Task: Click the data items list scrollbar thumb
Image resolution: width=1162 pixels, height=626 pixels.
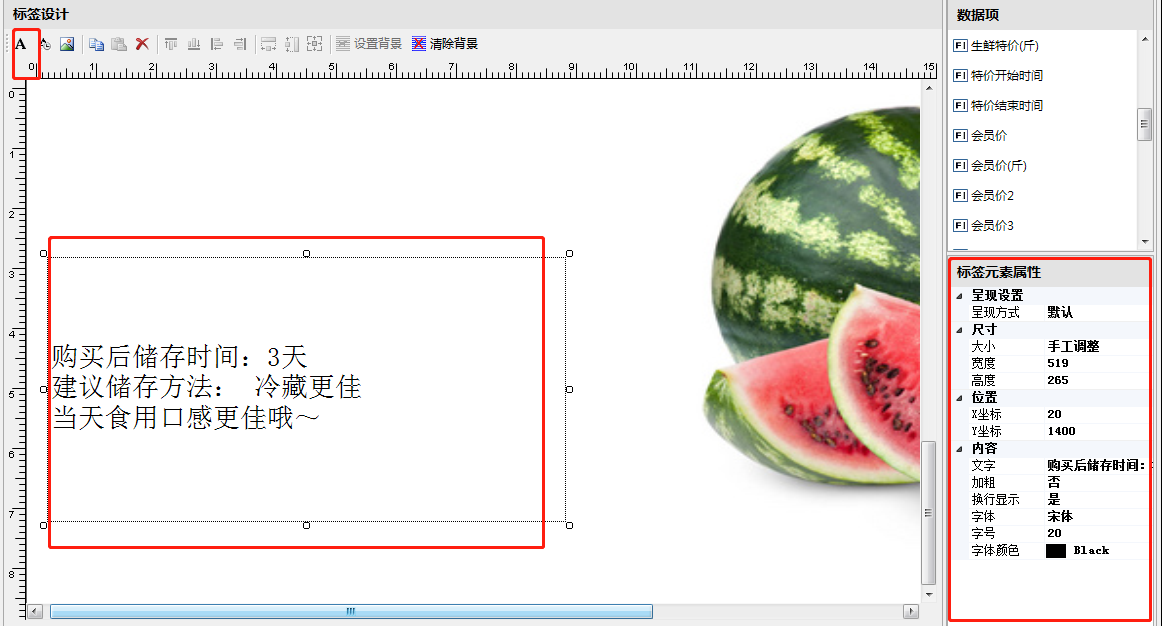Action: click(x=1145, y=124)
